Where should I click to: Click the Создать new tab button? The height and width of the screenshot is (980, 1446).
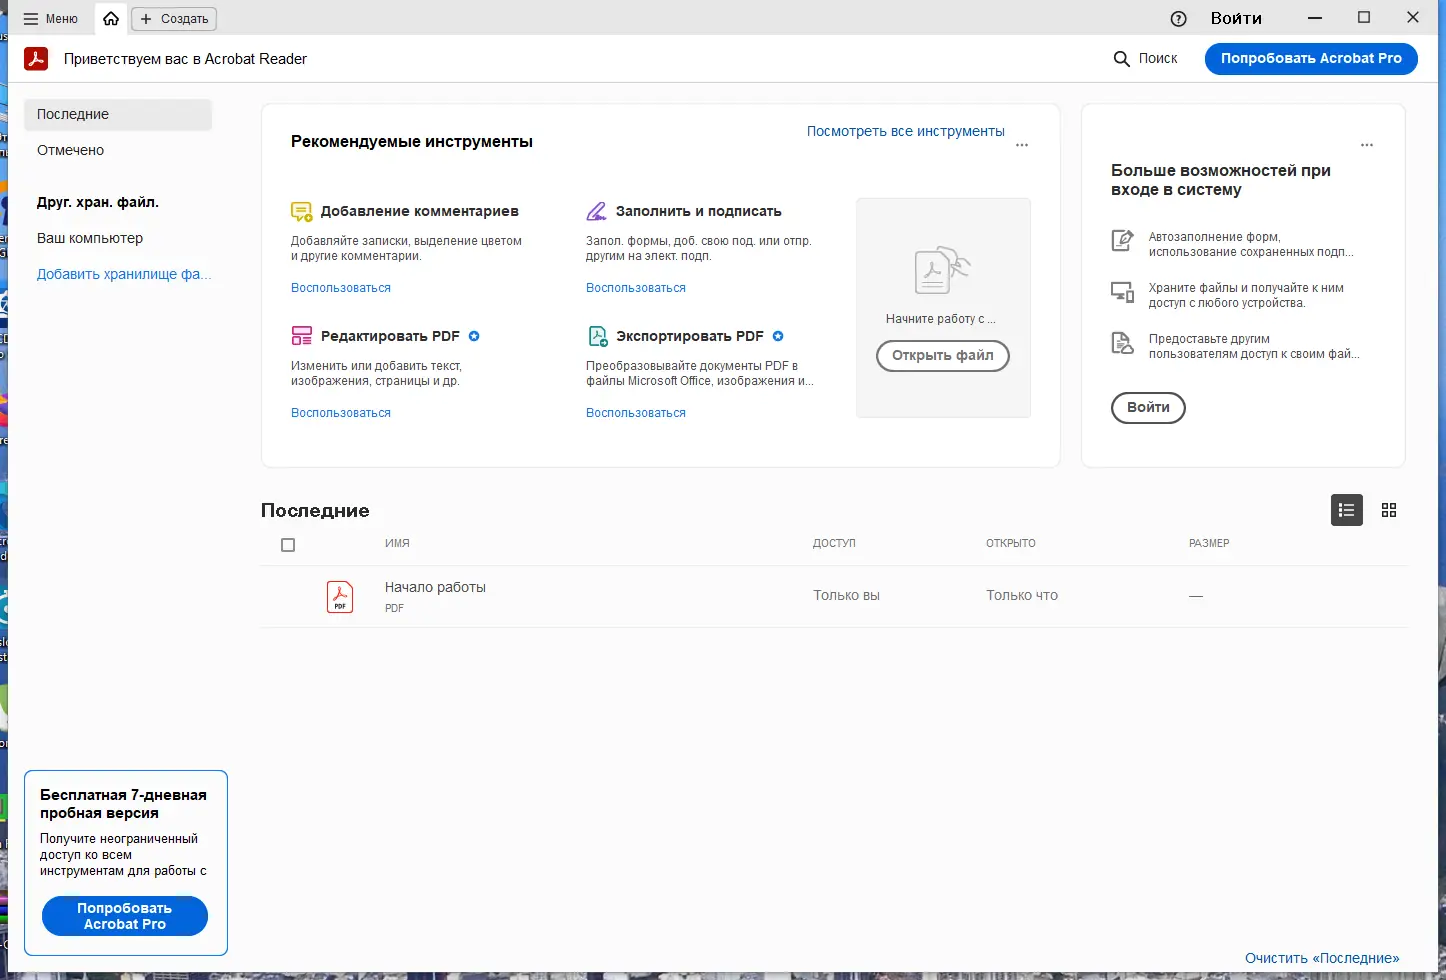(174, 19)
